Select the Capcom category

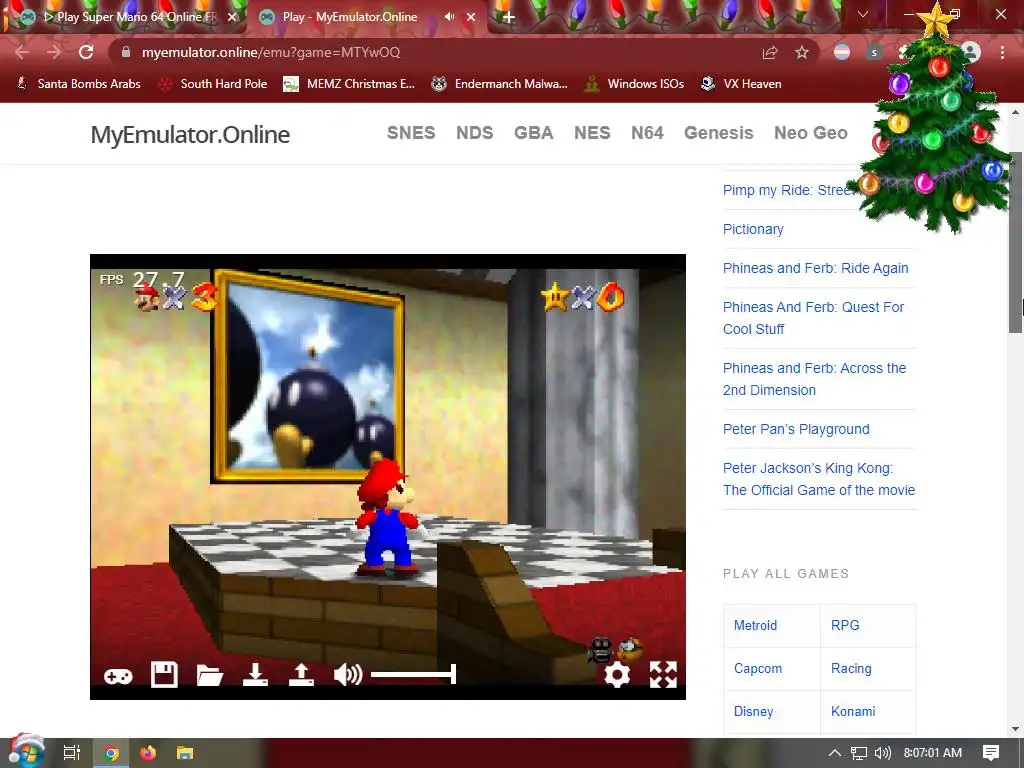(x=758, y=668)
